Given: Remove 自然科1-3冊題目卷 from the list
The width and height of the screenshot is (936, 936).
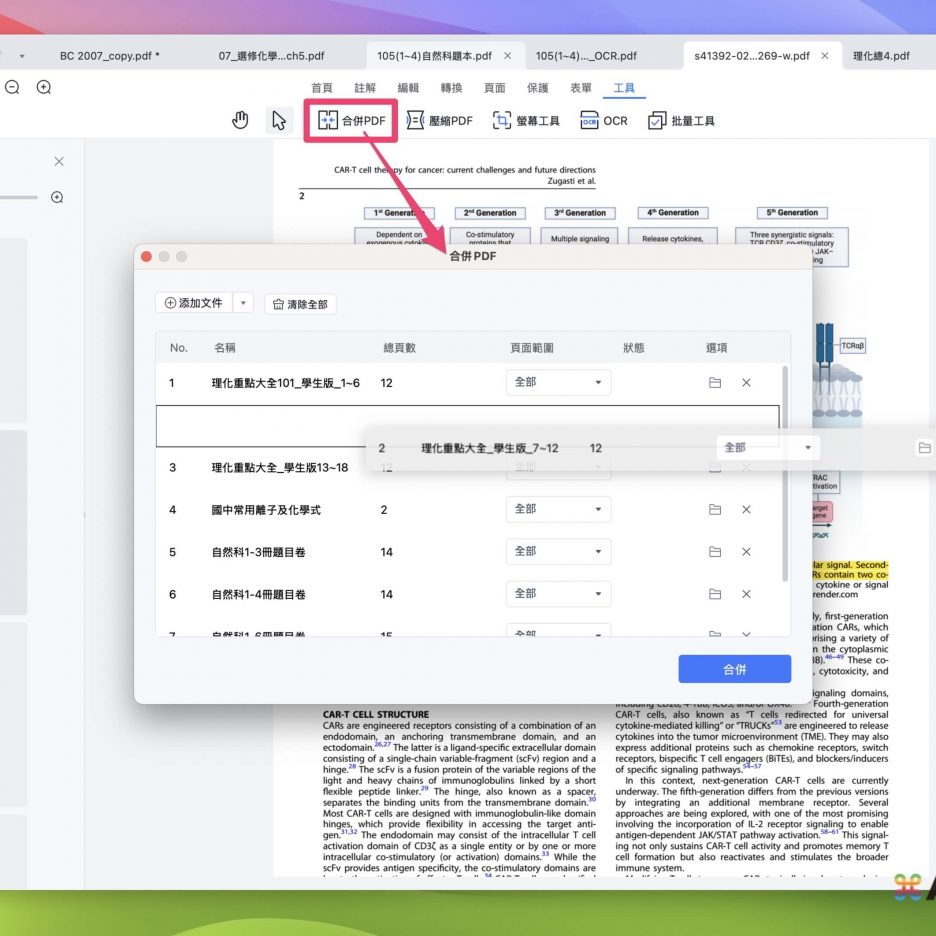Looking at the screenshot, I should (746, 552).
